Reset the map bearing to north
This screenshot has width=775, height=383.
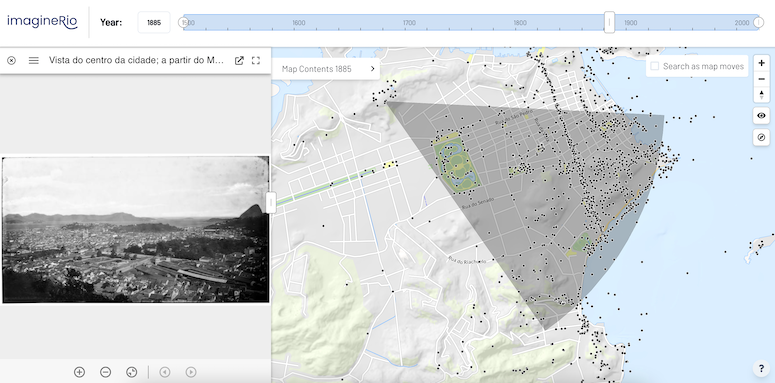tap(762, 95)
